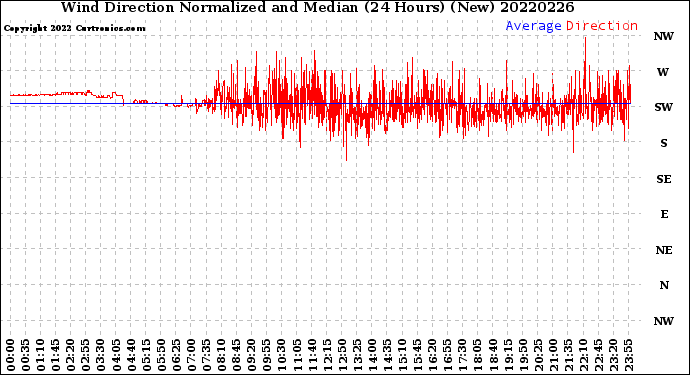Viewport: 690px width, 375px height.
Task: Click the Copyright 2022 Cartronics.com notice
Action: (x=74, y=28)
